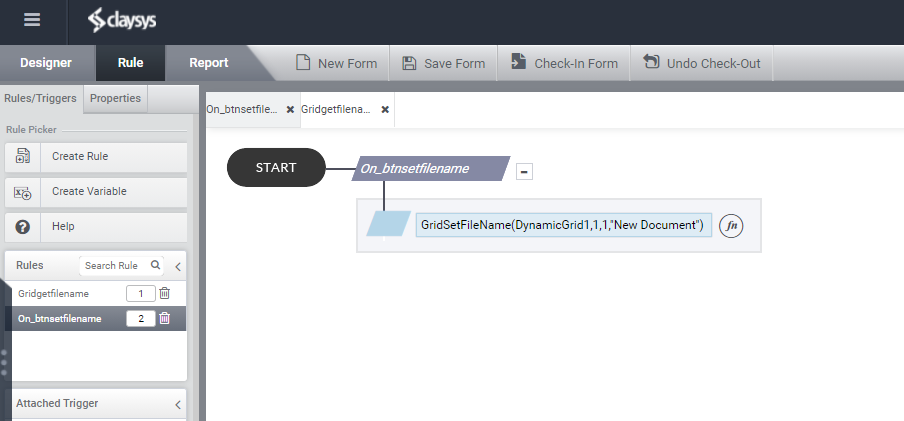Click the fn function editor icon
904x421 pixels.
tap(731, 225)
